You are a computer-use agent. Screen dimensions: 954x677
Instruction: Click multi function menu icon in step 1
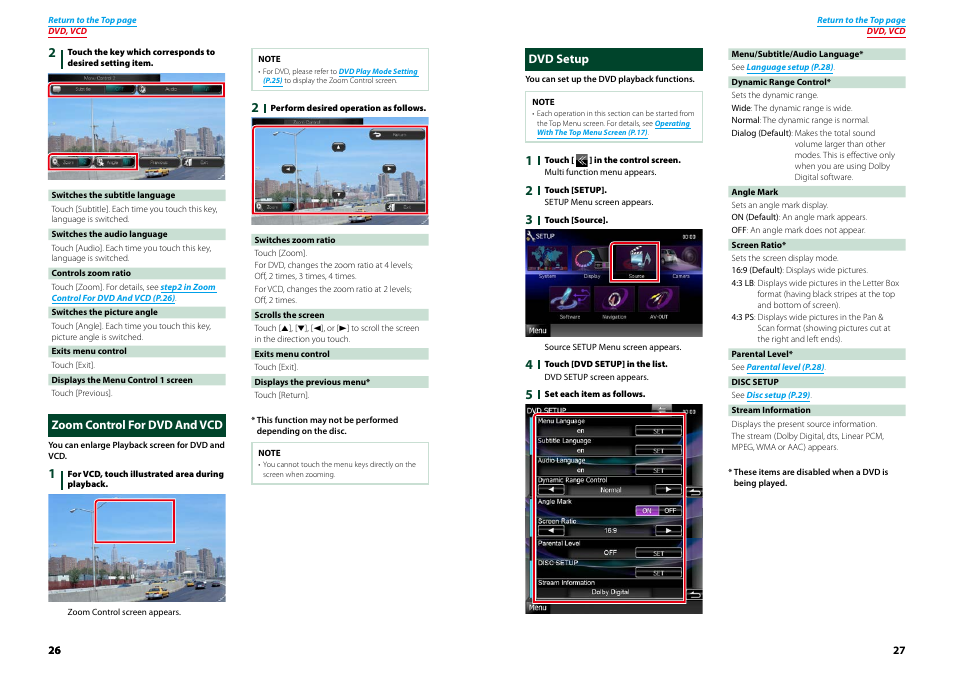(582, 161)
